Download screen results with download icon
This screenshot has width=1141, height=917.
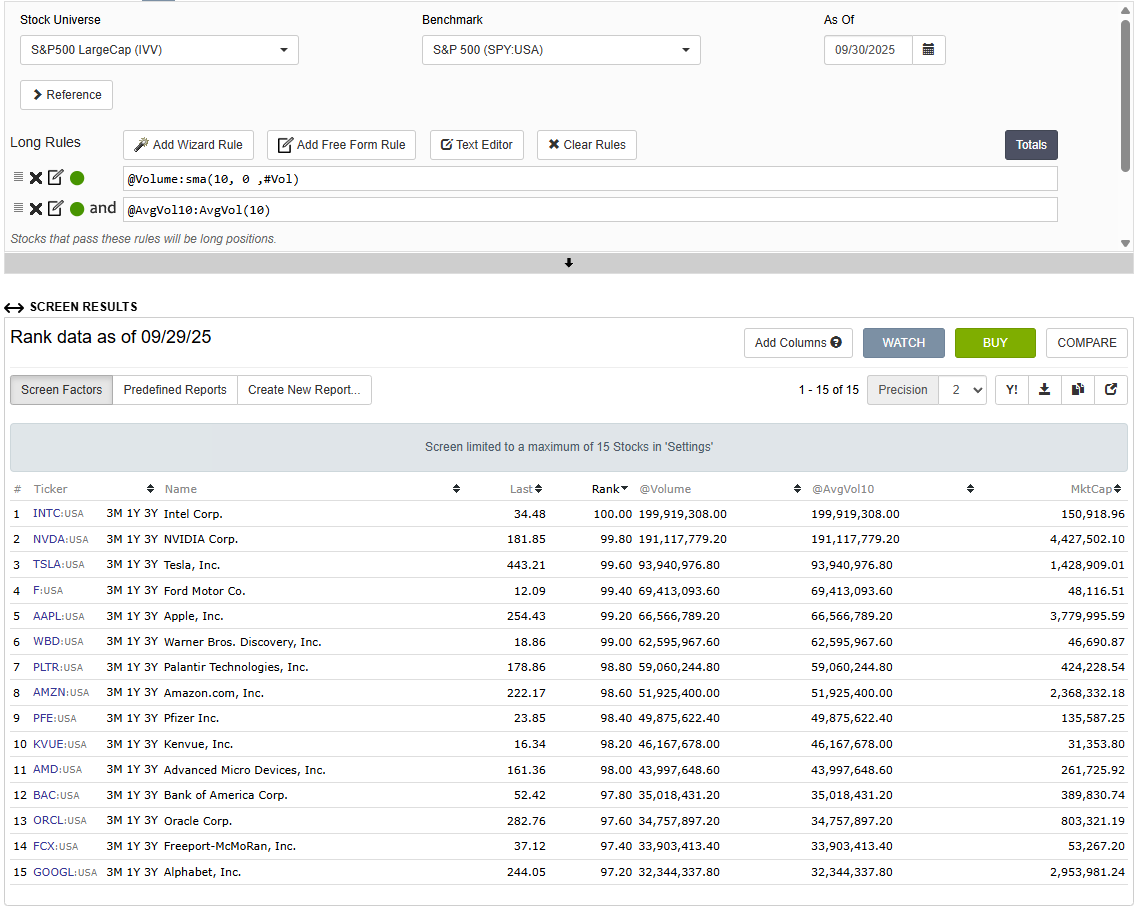1044,390
